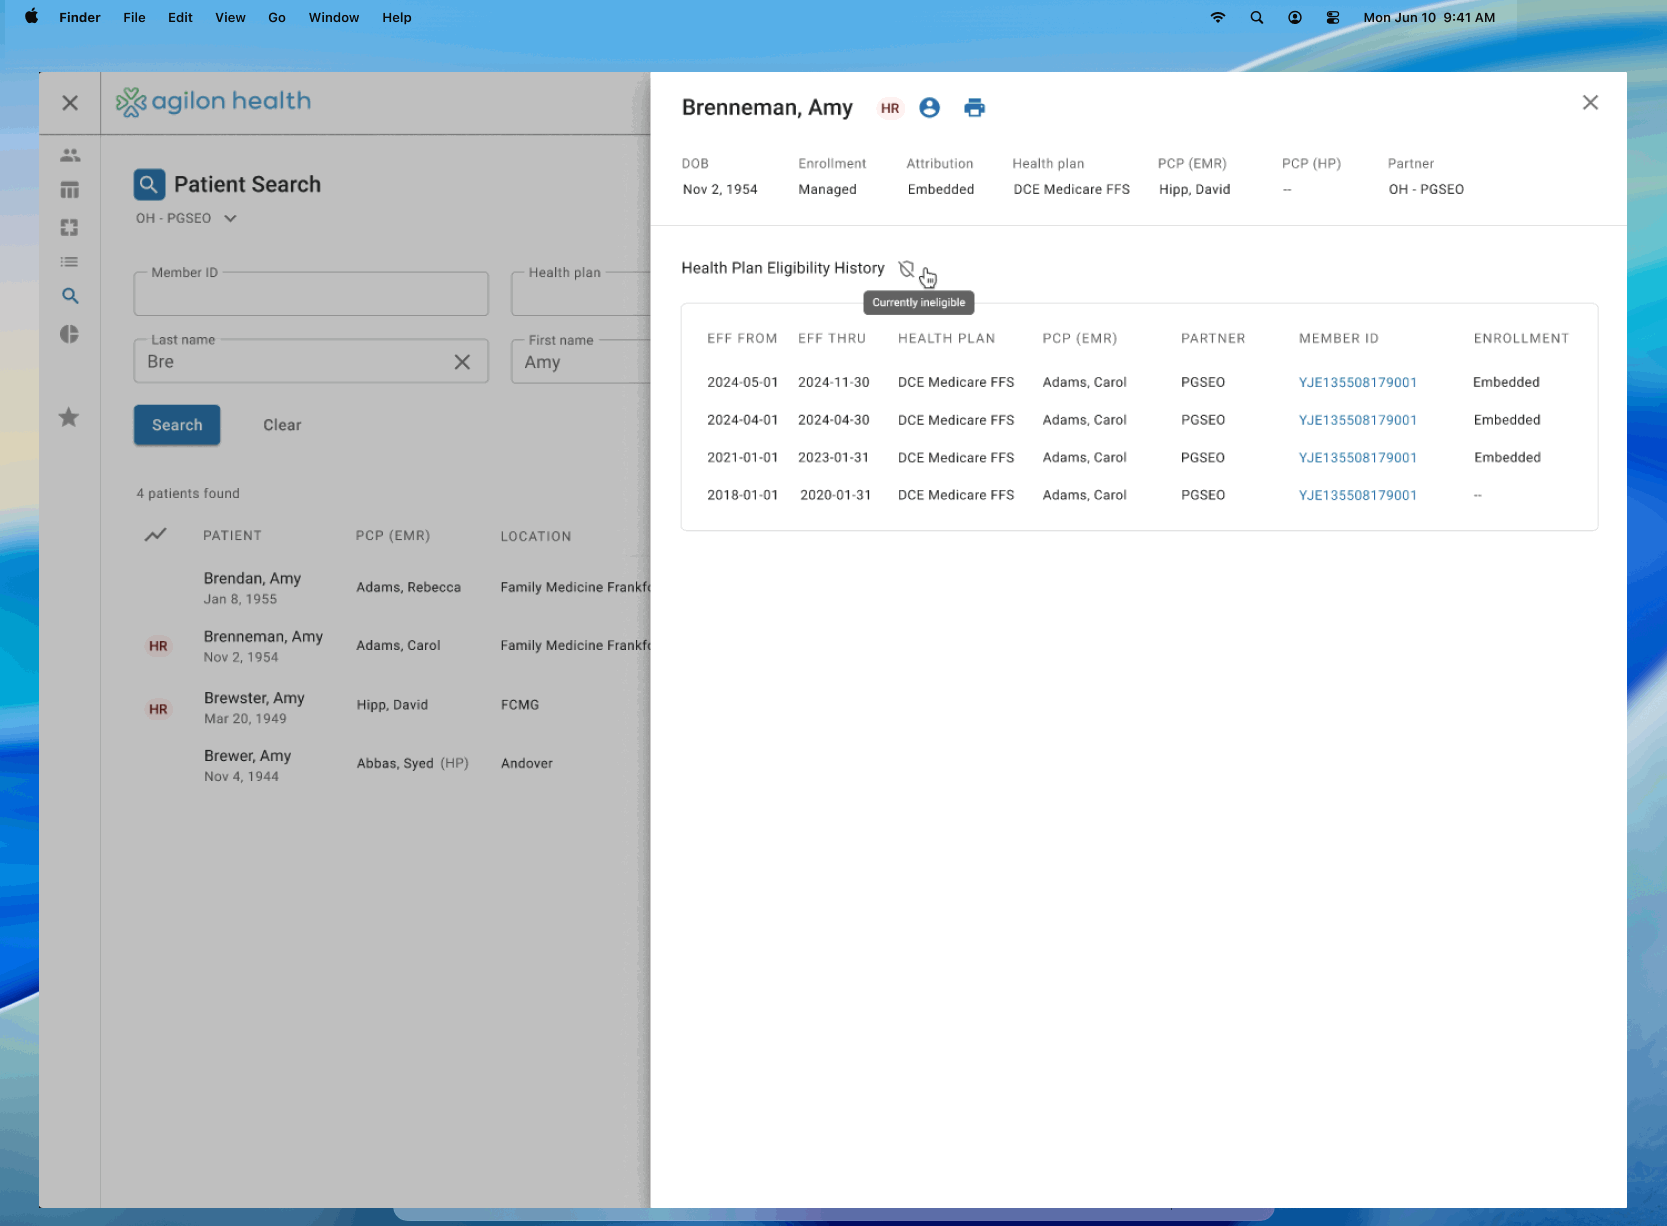Open the people icon in sidebar
The image size is (1667, 1226).
[70, 155]
